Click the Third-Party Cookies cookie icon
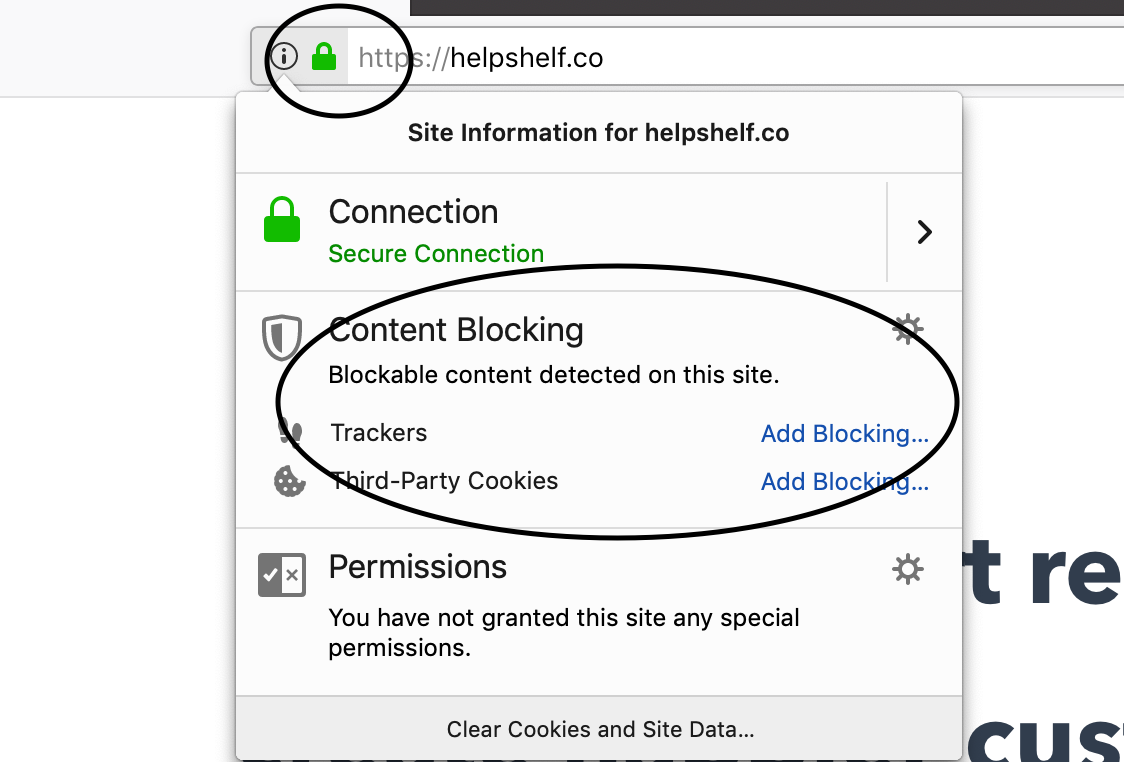Image resolution: width=1124 pixels, height=762 pixels. [x=290, y=481]
